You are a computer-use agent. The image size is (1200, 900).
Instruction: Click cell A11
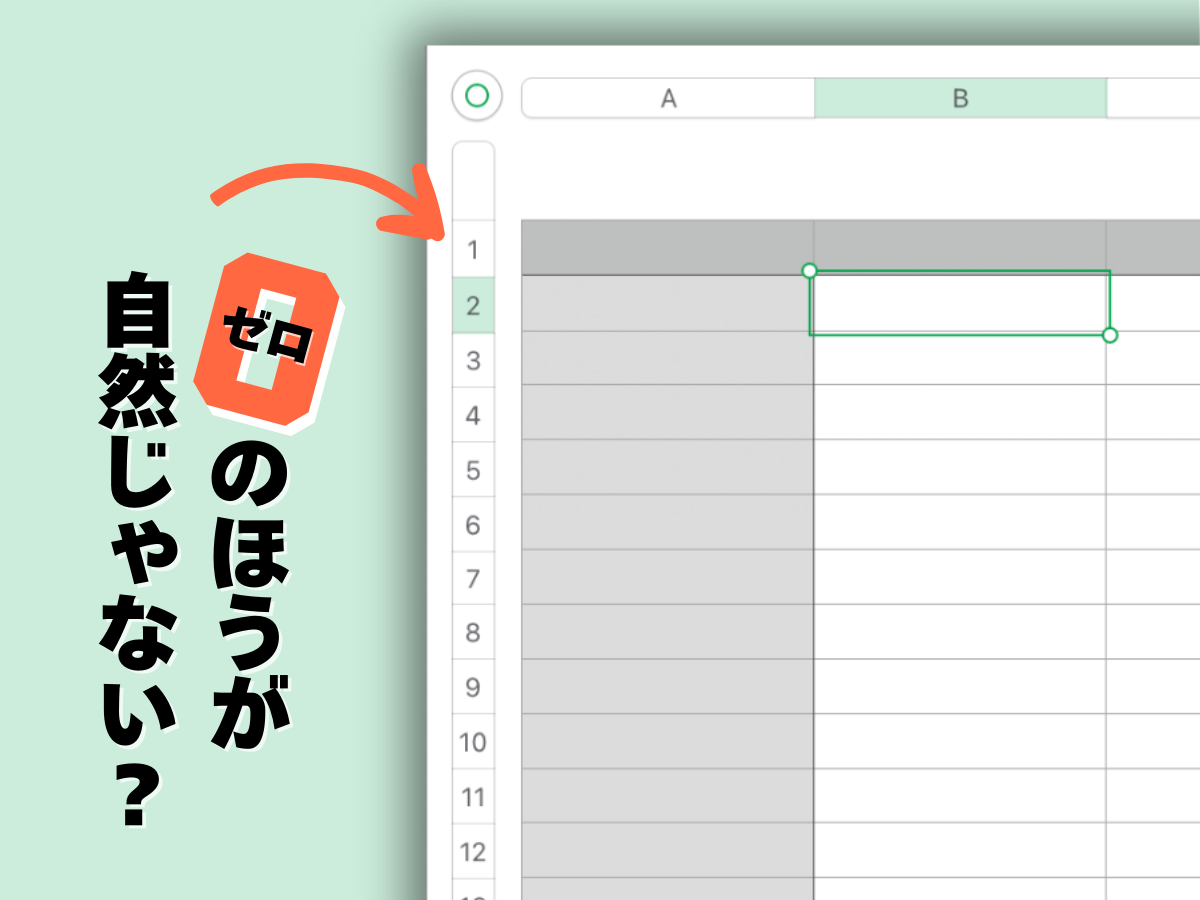668,796
